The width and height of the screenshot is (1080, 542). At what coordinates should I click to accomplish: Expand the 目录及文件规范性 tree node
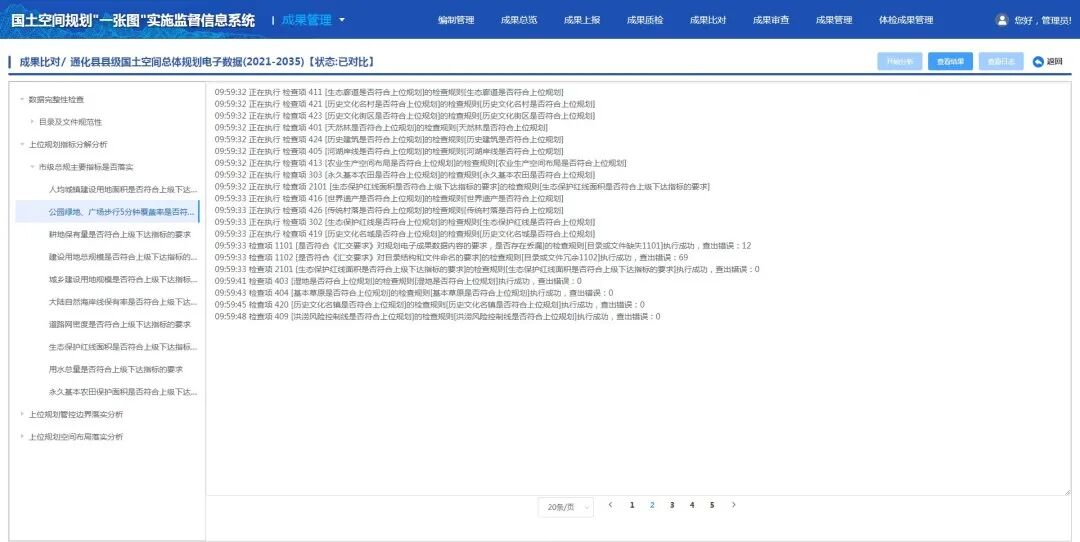click(x=32, y=122)
